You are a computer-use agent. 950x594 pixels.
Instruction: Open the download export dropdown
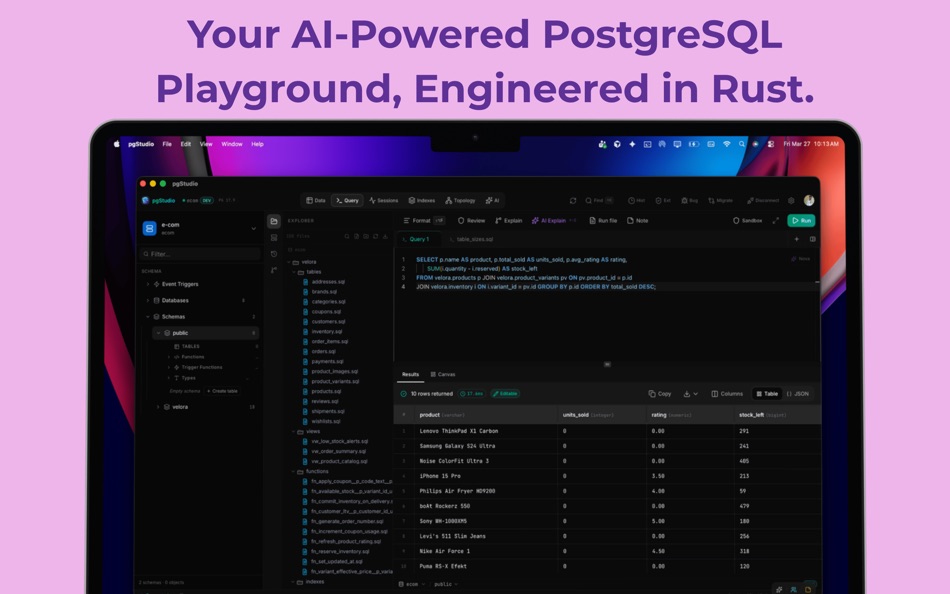click(691, 394)
